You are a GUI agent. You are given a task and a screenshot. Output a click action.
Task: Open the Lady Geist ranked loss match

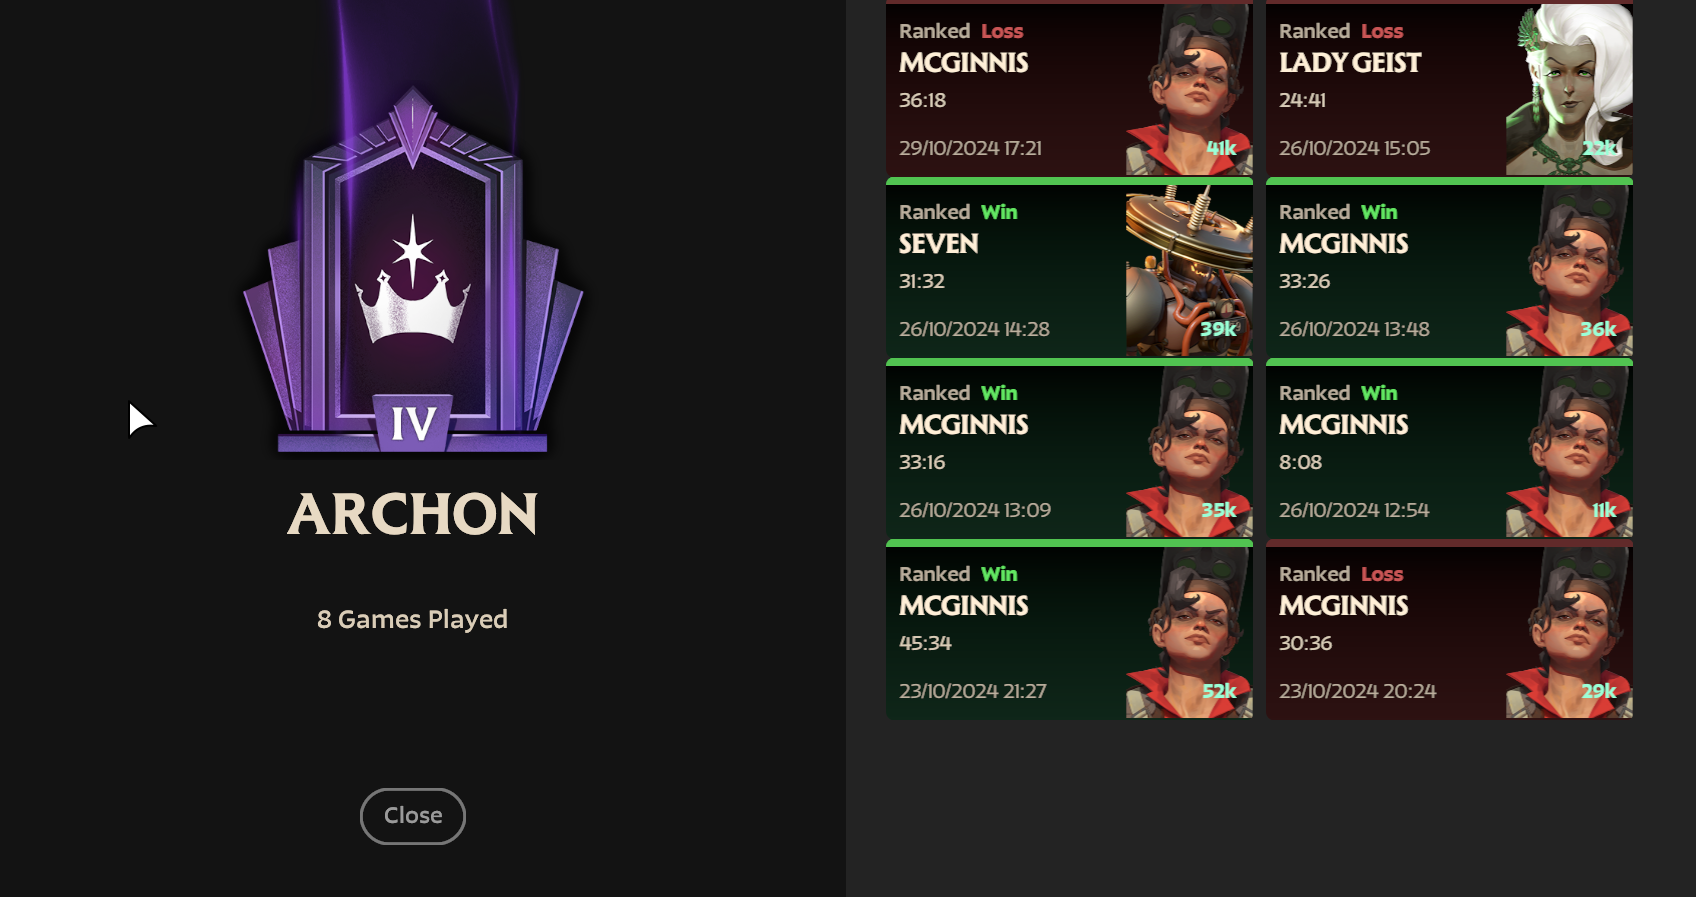click(1449, 88)
